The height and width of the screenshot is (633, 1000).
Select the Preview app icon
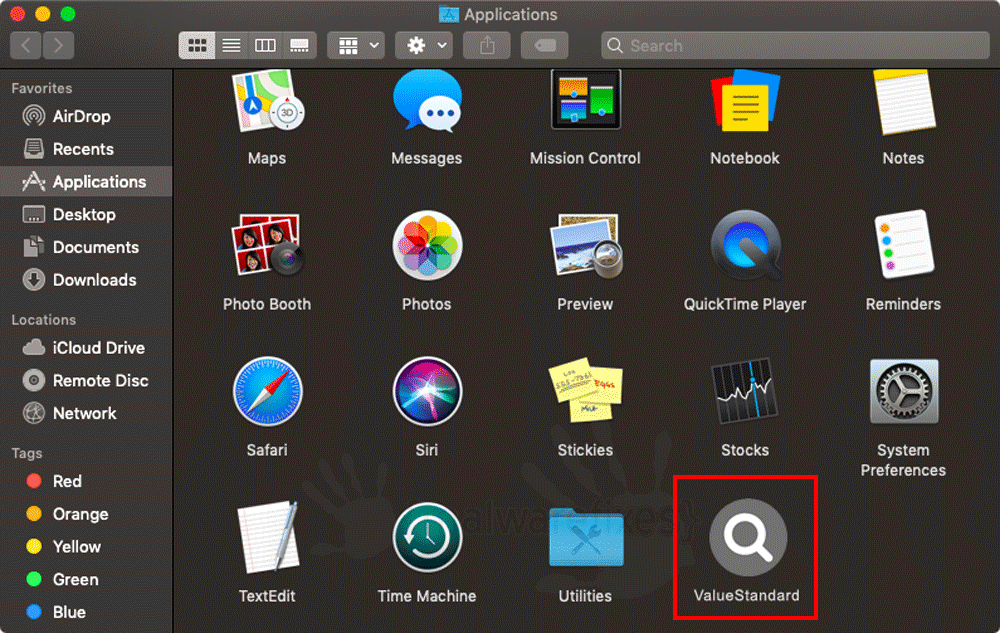pyautogui.click(x=585, y=245)
